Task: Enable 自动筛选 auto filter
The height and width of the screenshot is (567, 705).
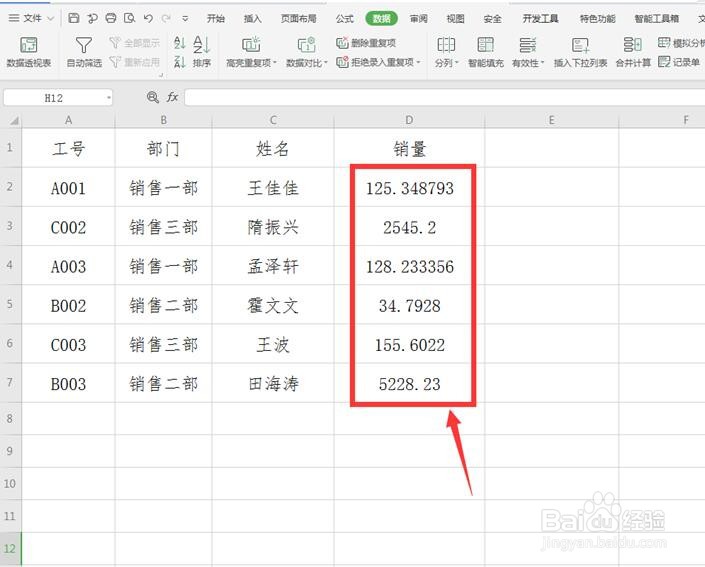Action: click(x=84, y=52)
